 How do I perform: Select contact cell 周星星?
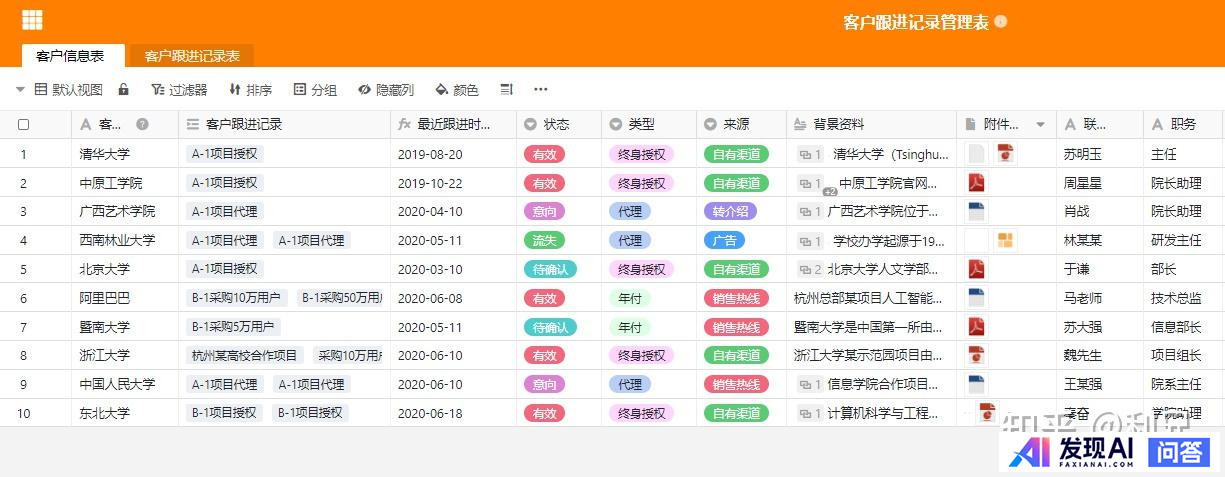[x=1100, y=183]
